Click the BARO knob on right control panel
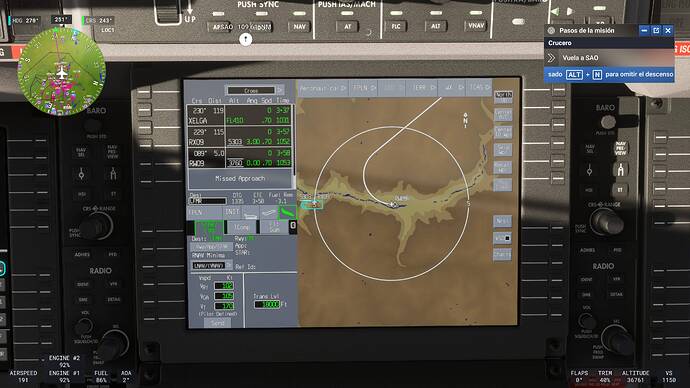The height and width of the screenshot is (388, 690). [x=608, y=121]
